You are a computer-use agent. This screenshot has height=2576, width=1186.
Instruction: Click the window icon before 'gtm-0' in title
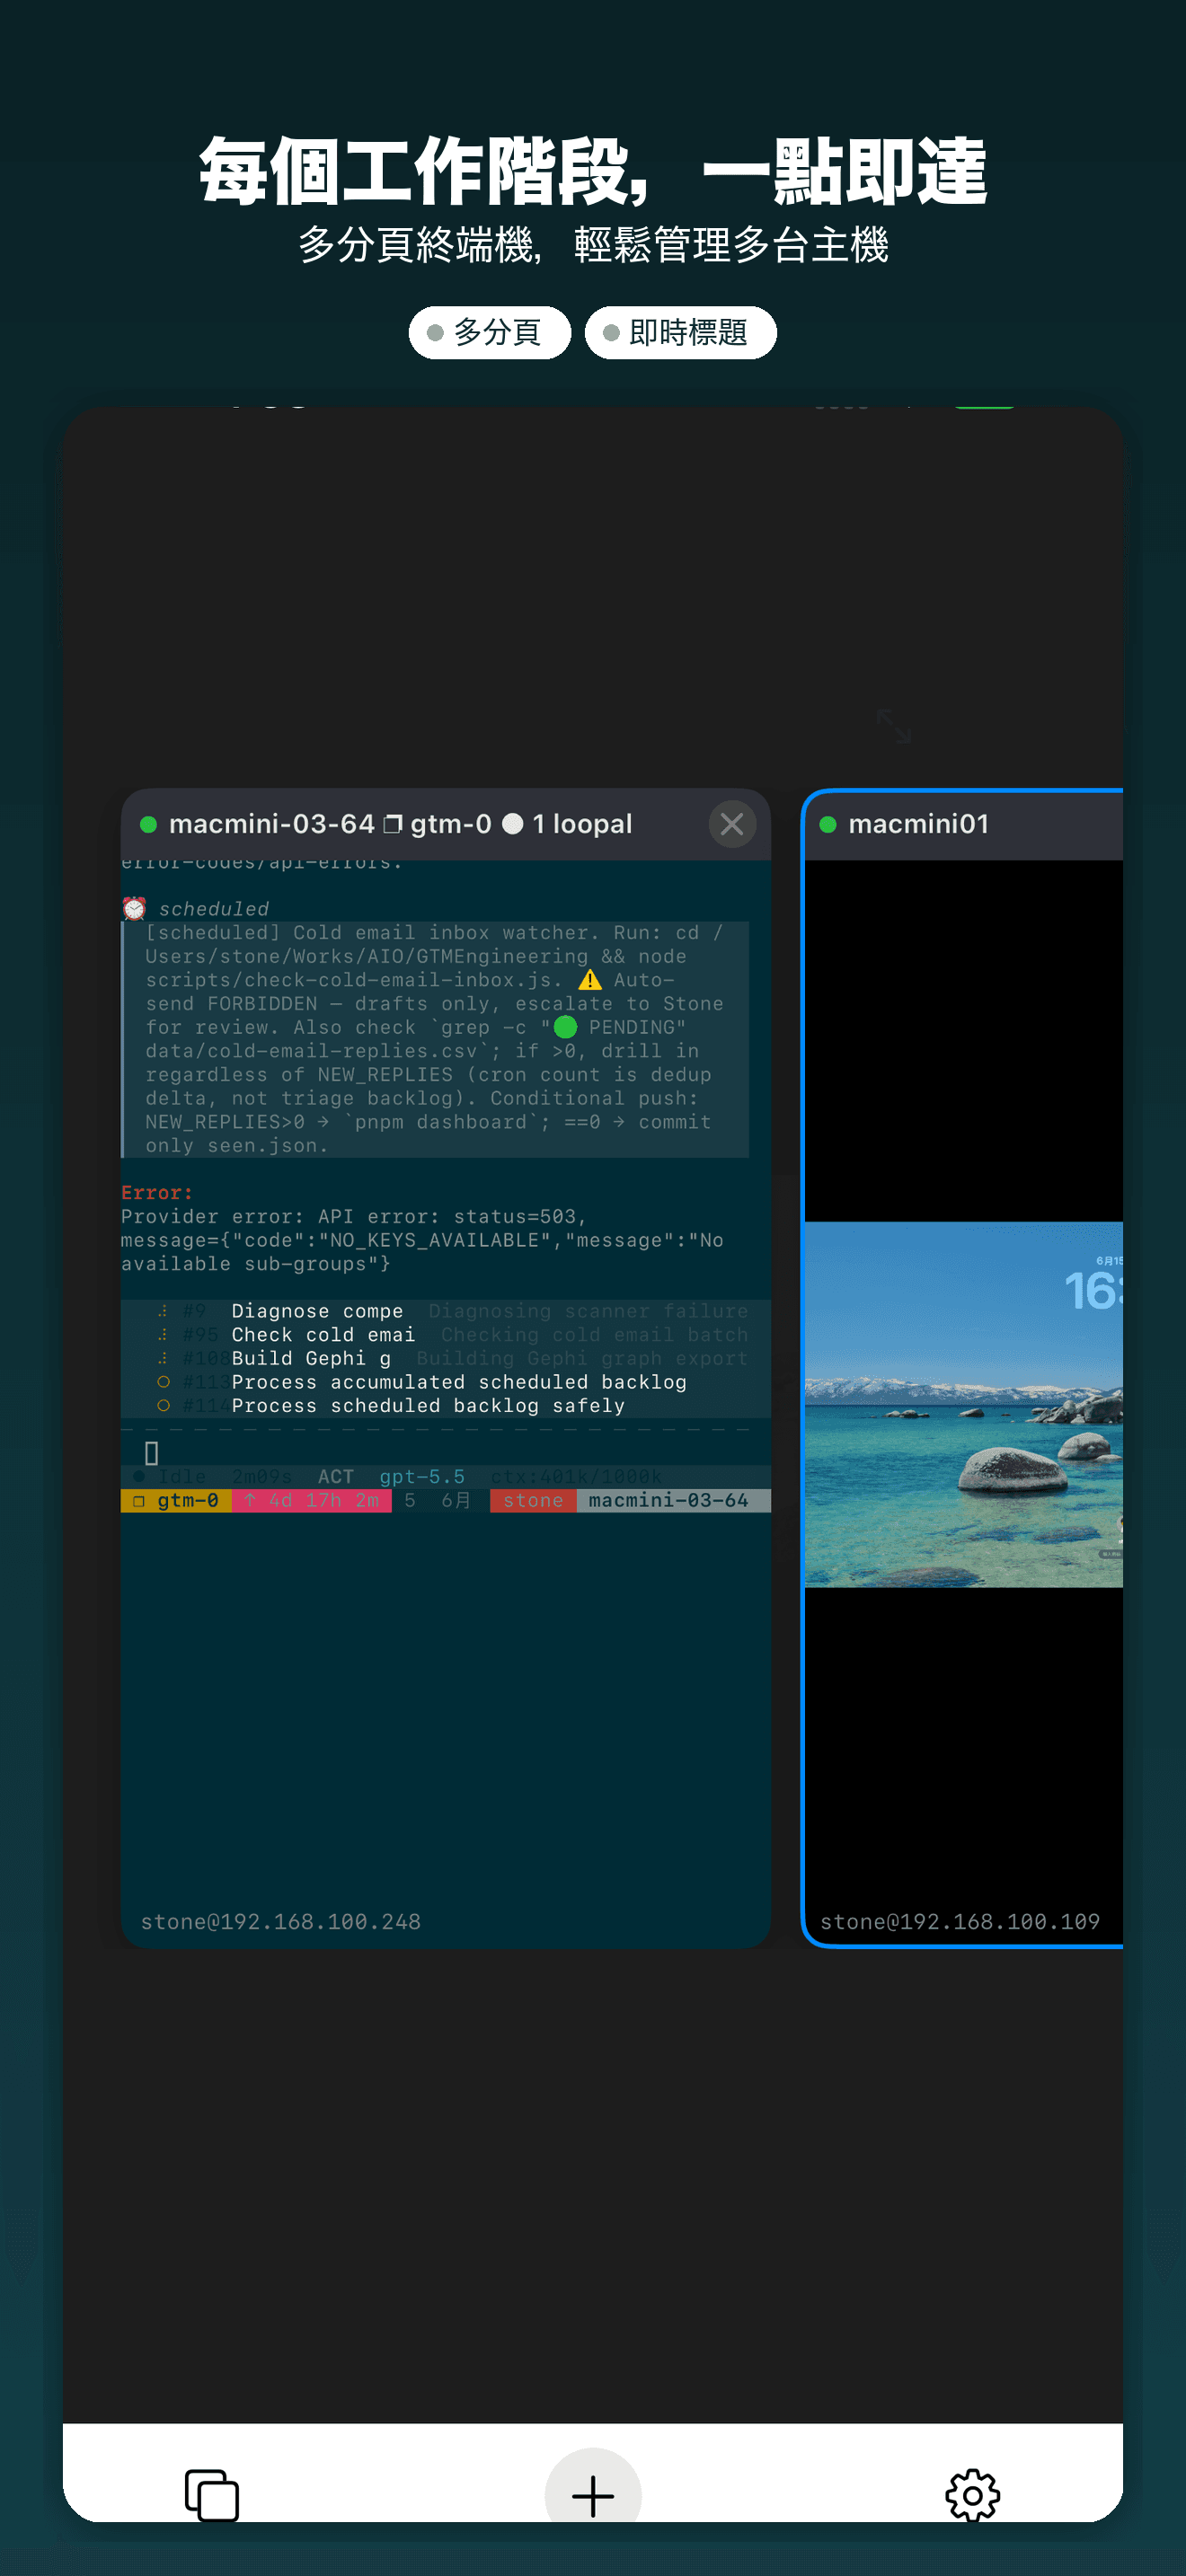393,824
